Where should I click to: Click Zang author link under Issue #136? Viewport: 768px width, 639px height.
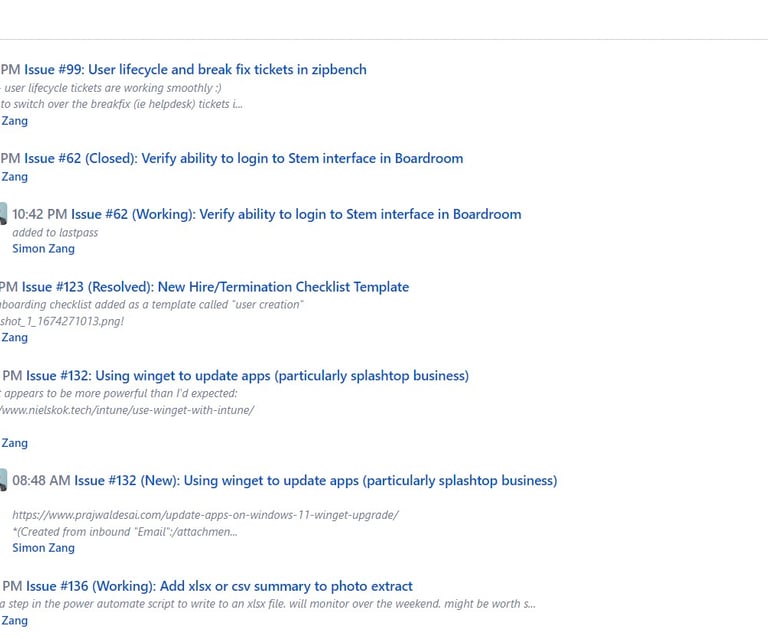(x=14, y=621)
